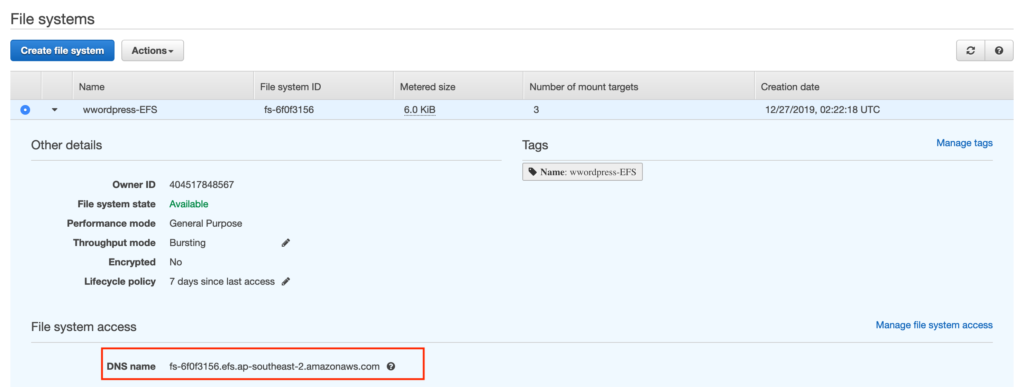Click the Number of mount targets header
The height and width of the screenshot is (387, 1024).
(x=584, y=87)
